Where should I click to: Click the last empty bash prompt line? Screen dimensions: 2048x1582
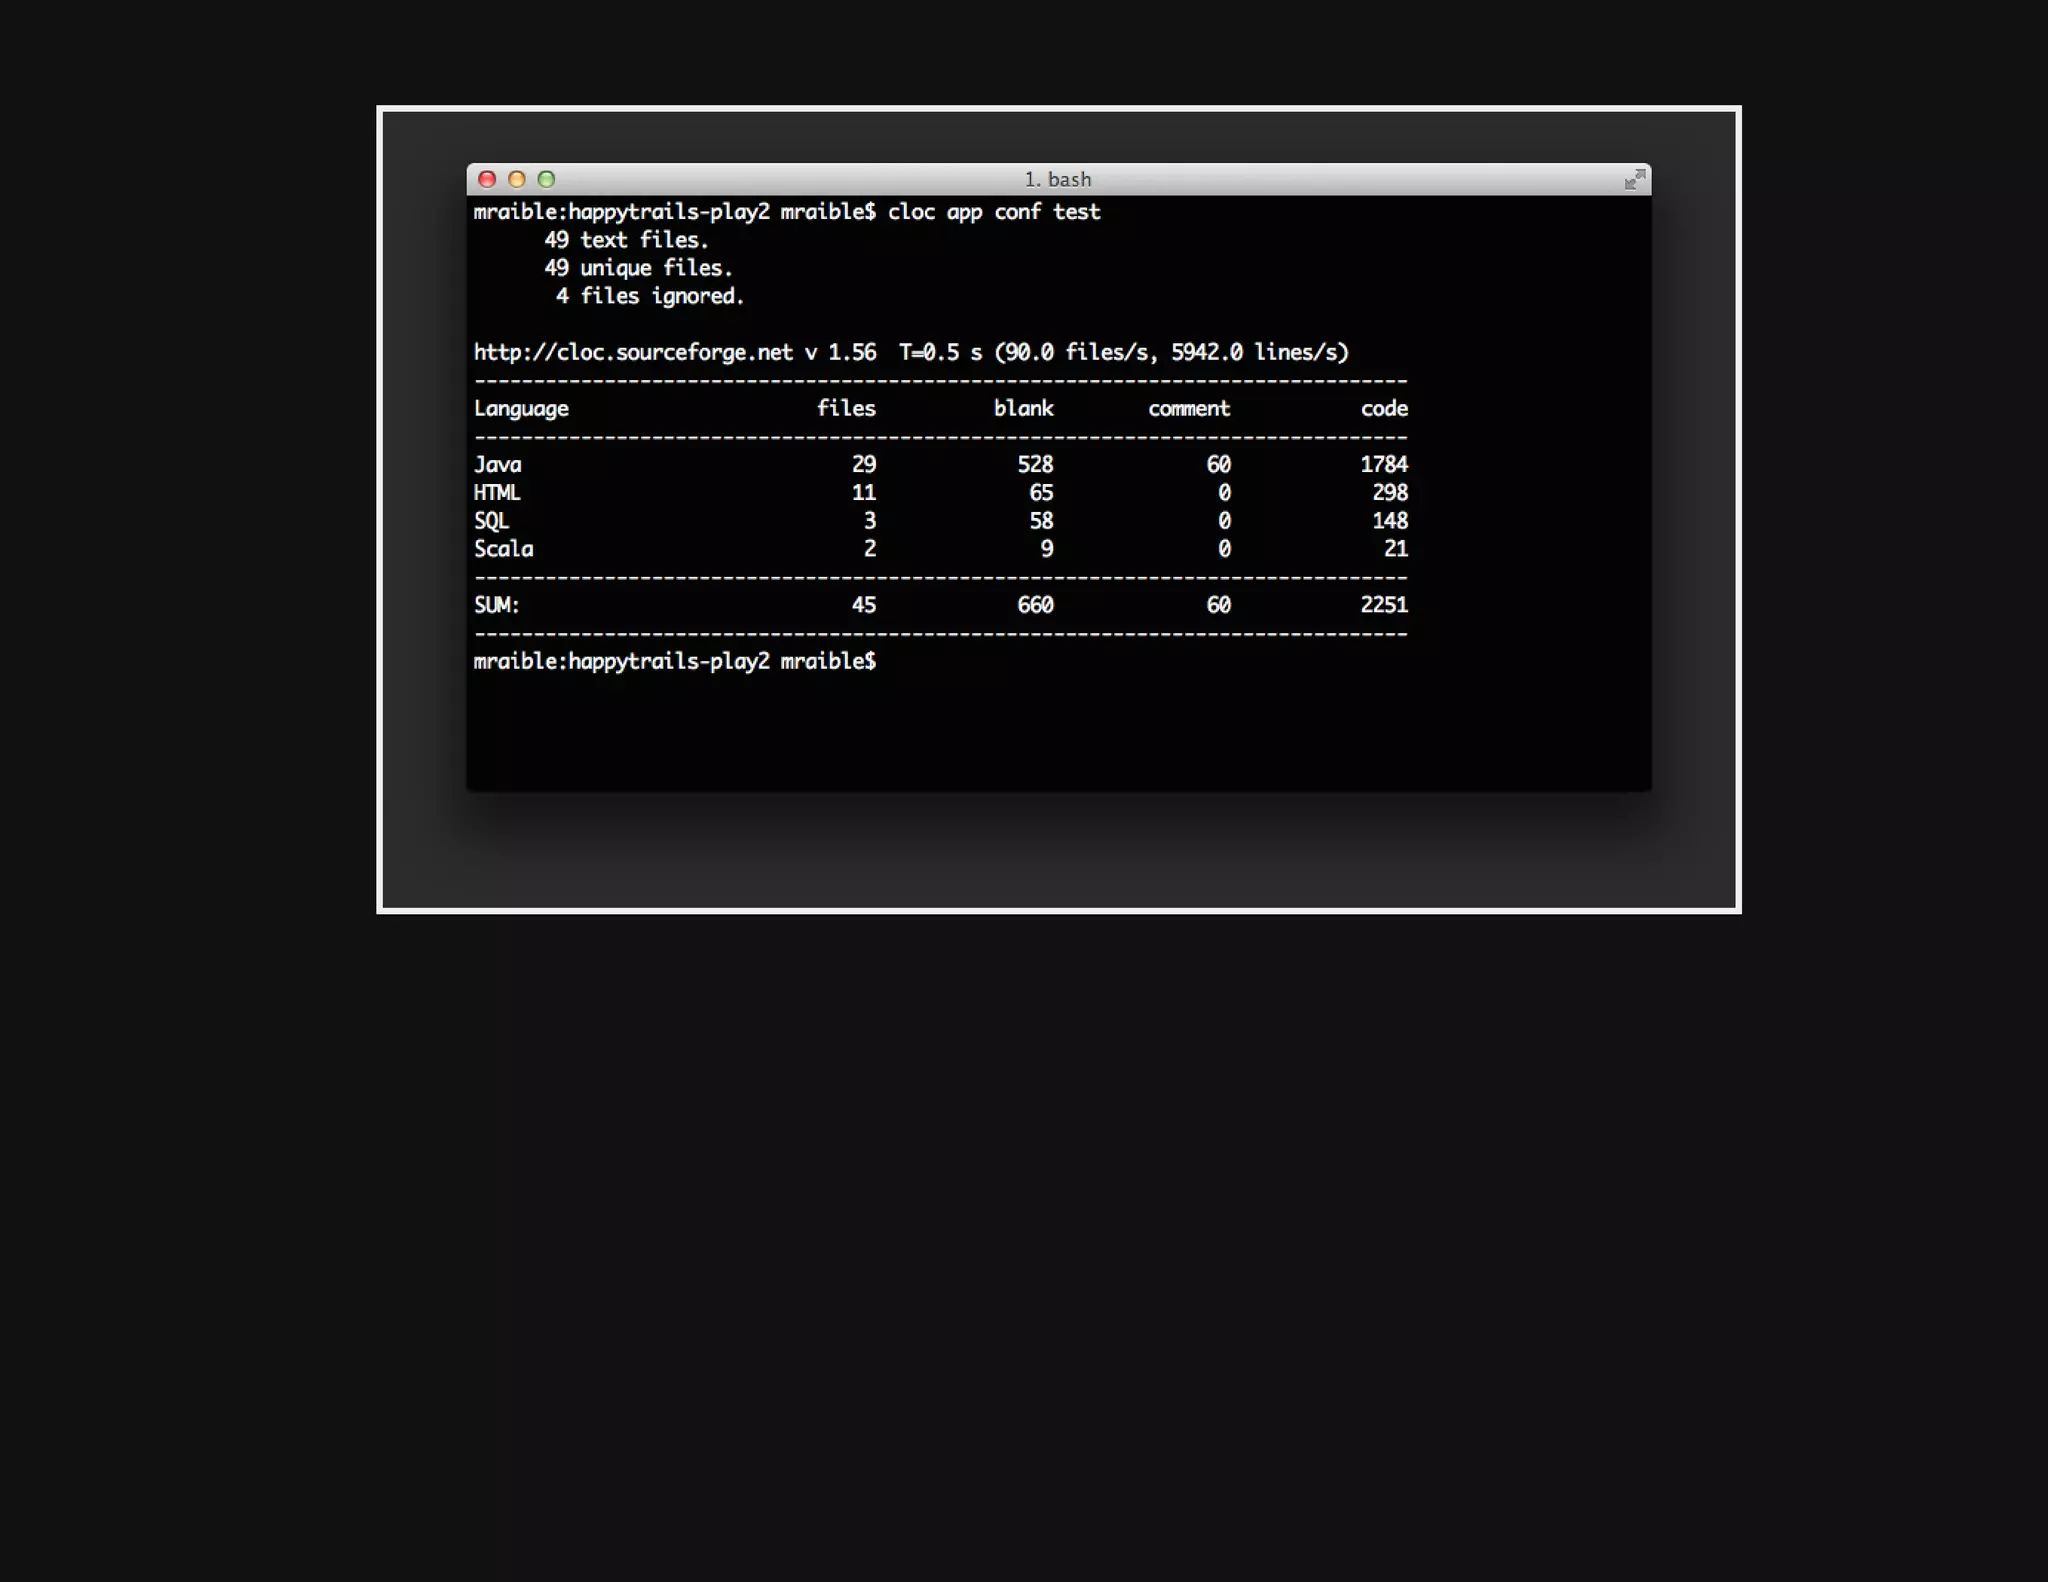click(674, 662)
